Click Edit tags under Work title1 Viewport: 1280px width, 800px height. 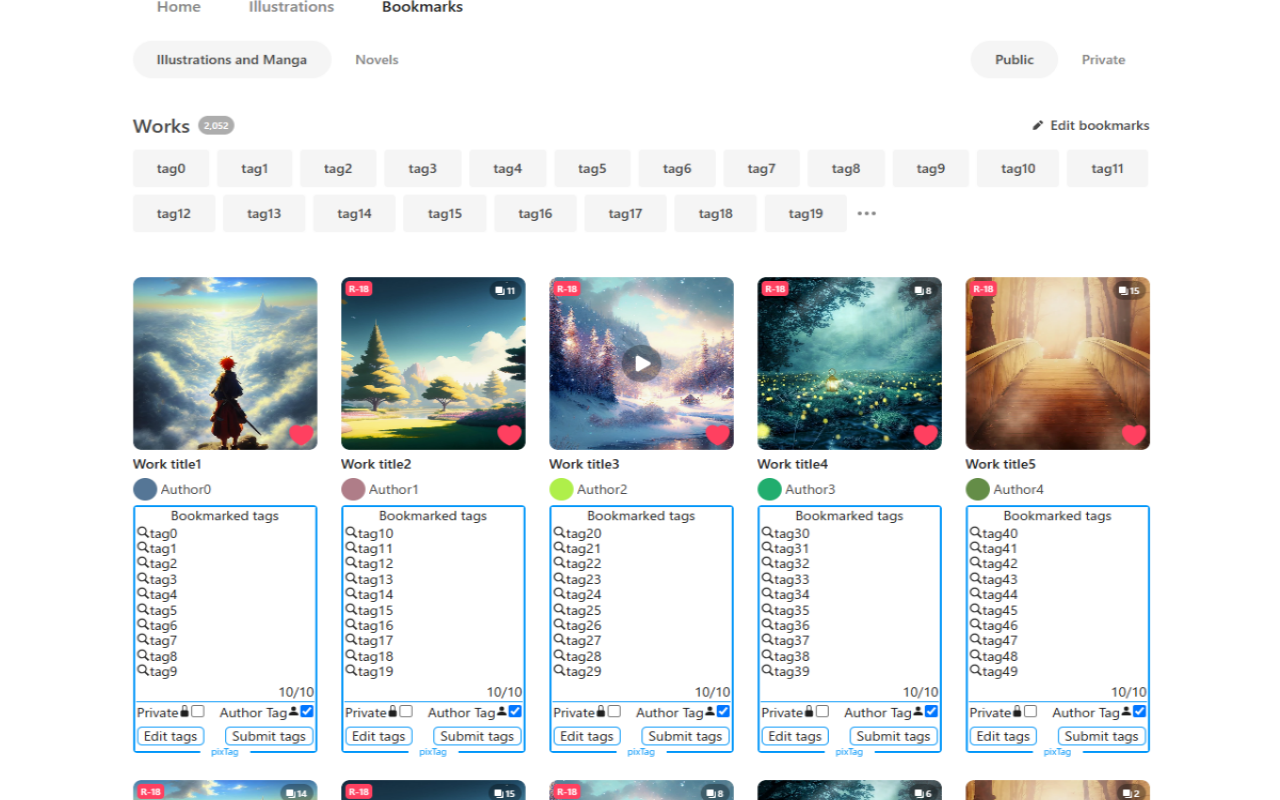coord(171,736)
